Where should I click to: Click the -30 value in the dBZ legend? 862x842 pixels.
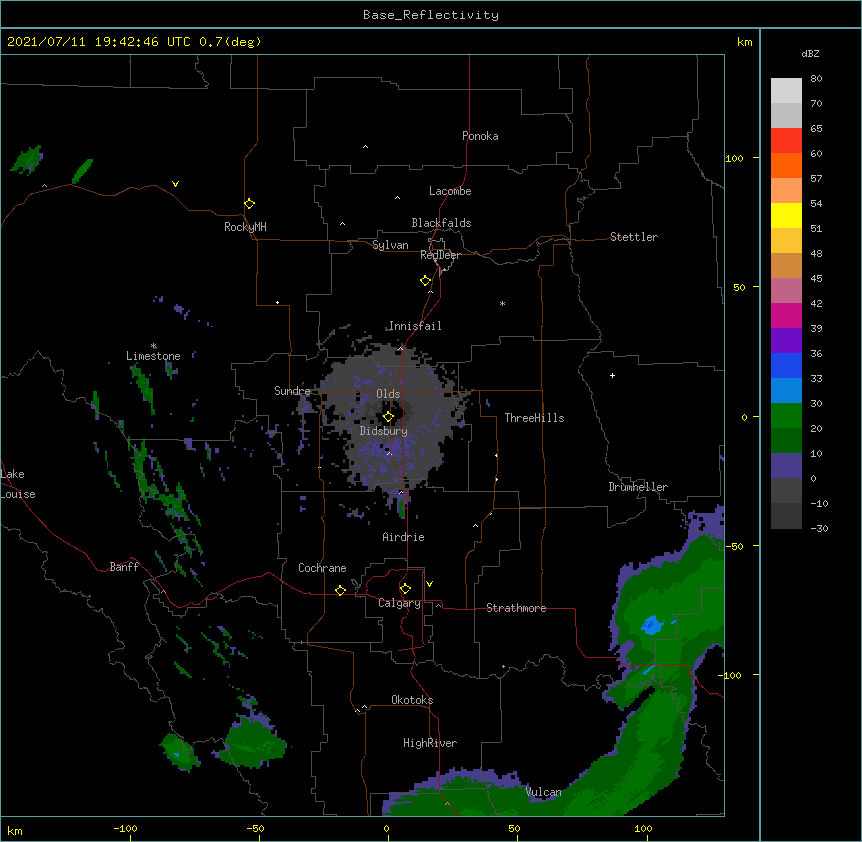point(819,529)
